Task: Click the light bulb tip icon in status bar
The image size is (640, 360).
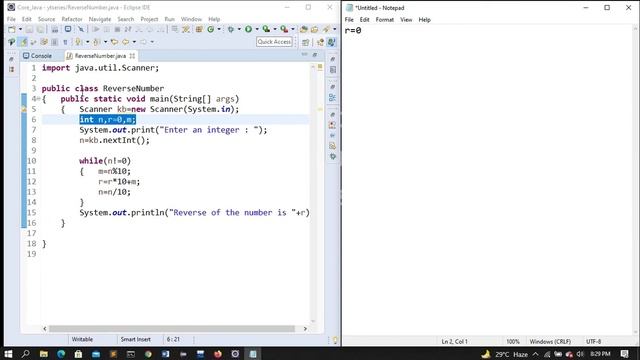Action: coord(335,340)
